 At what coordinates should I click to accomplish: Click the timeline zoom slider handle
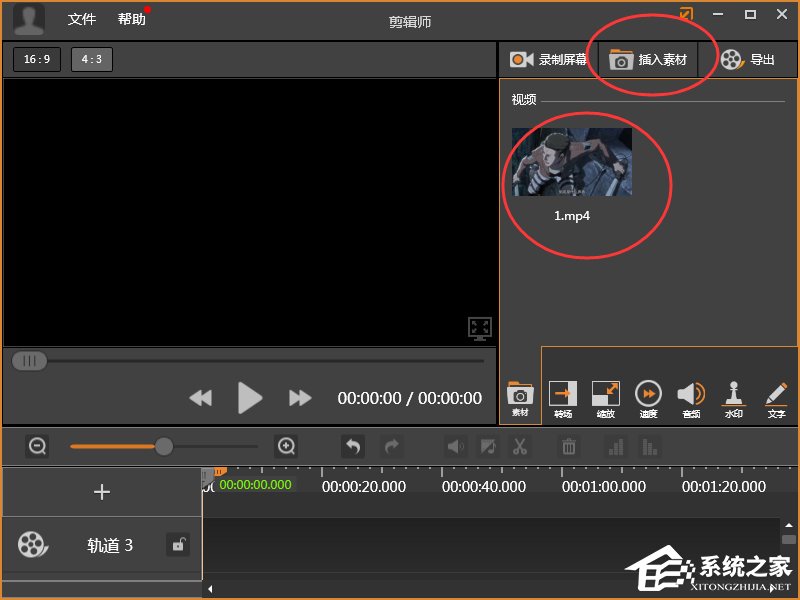(164, 446)
